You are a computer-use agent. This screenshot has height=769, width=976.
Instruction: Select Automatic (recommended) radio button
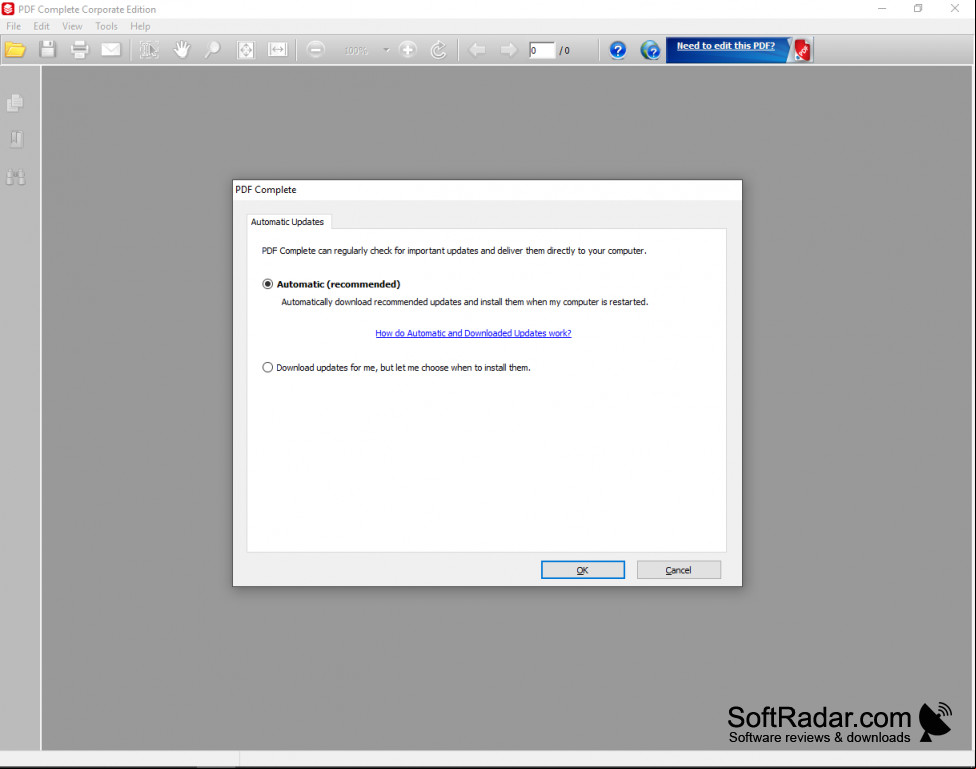[x=268, y=284]
